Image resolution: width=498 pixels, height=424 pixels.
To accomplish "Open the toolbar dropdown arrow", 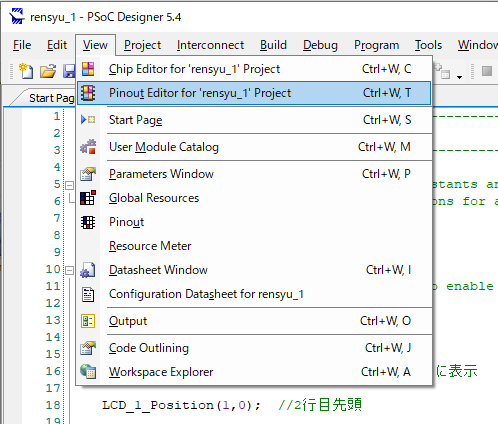I will (460, 77).
